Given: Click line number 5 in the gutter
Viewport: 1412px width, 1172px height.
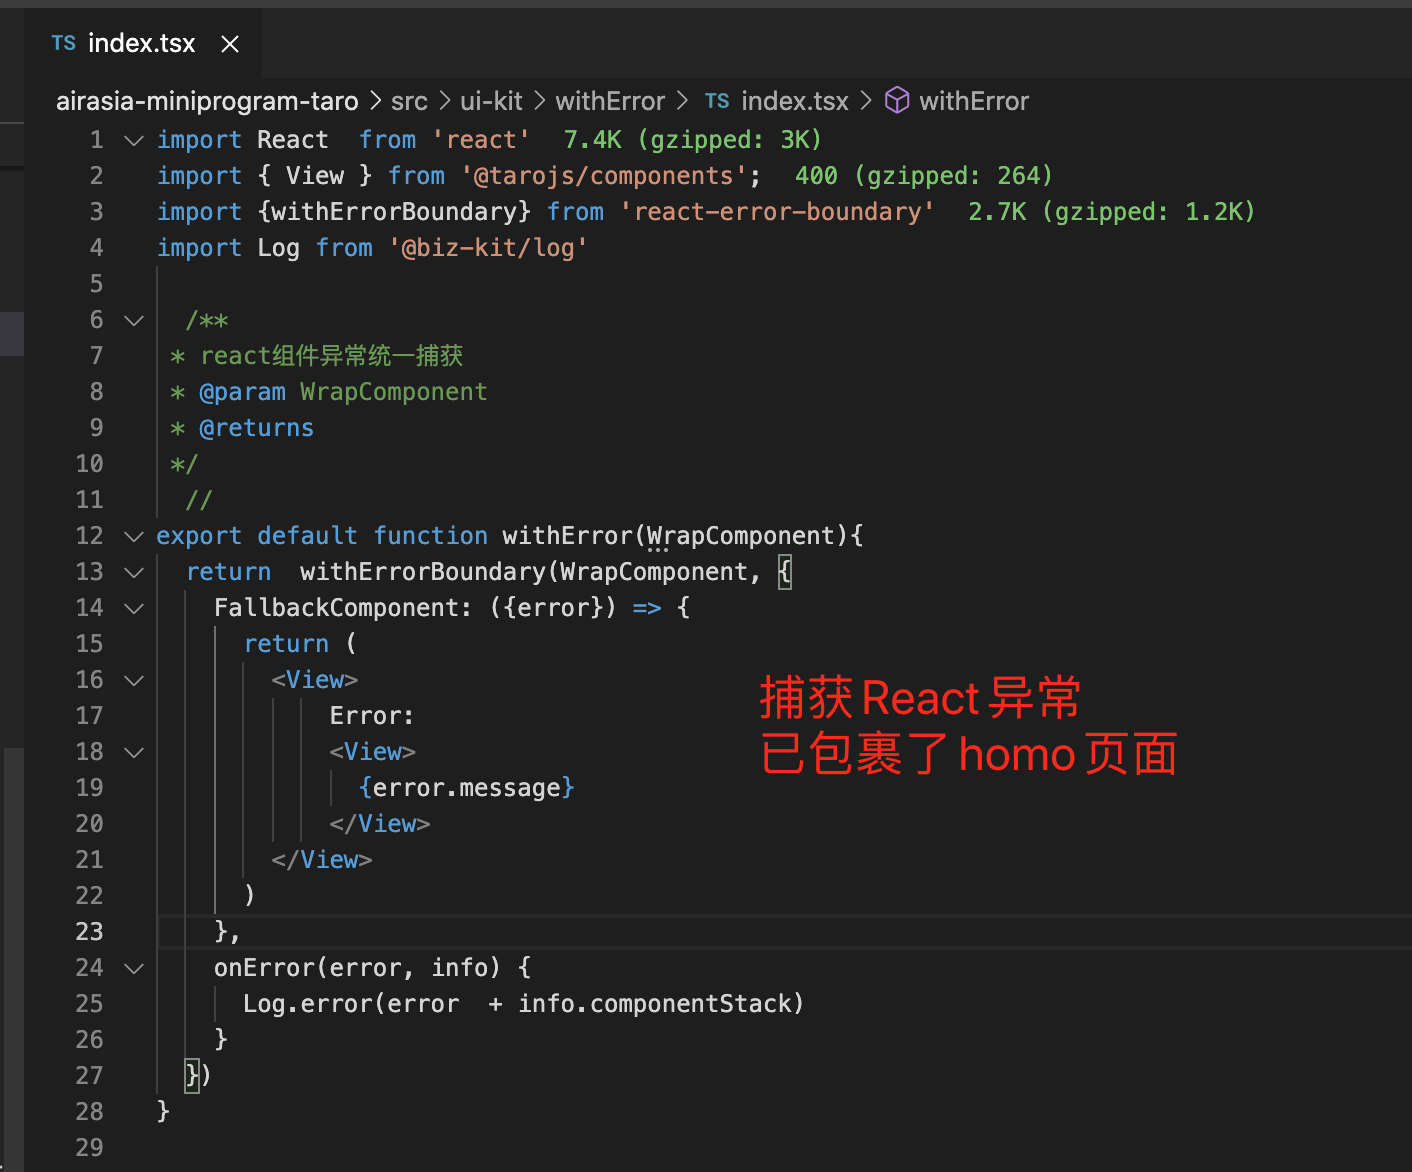Looking at the screenshot, I should [x=96, y=284].
